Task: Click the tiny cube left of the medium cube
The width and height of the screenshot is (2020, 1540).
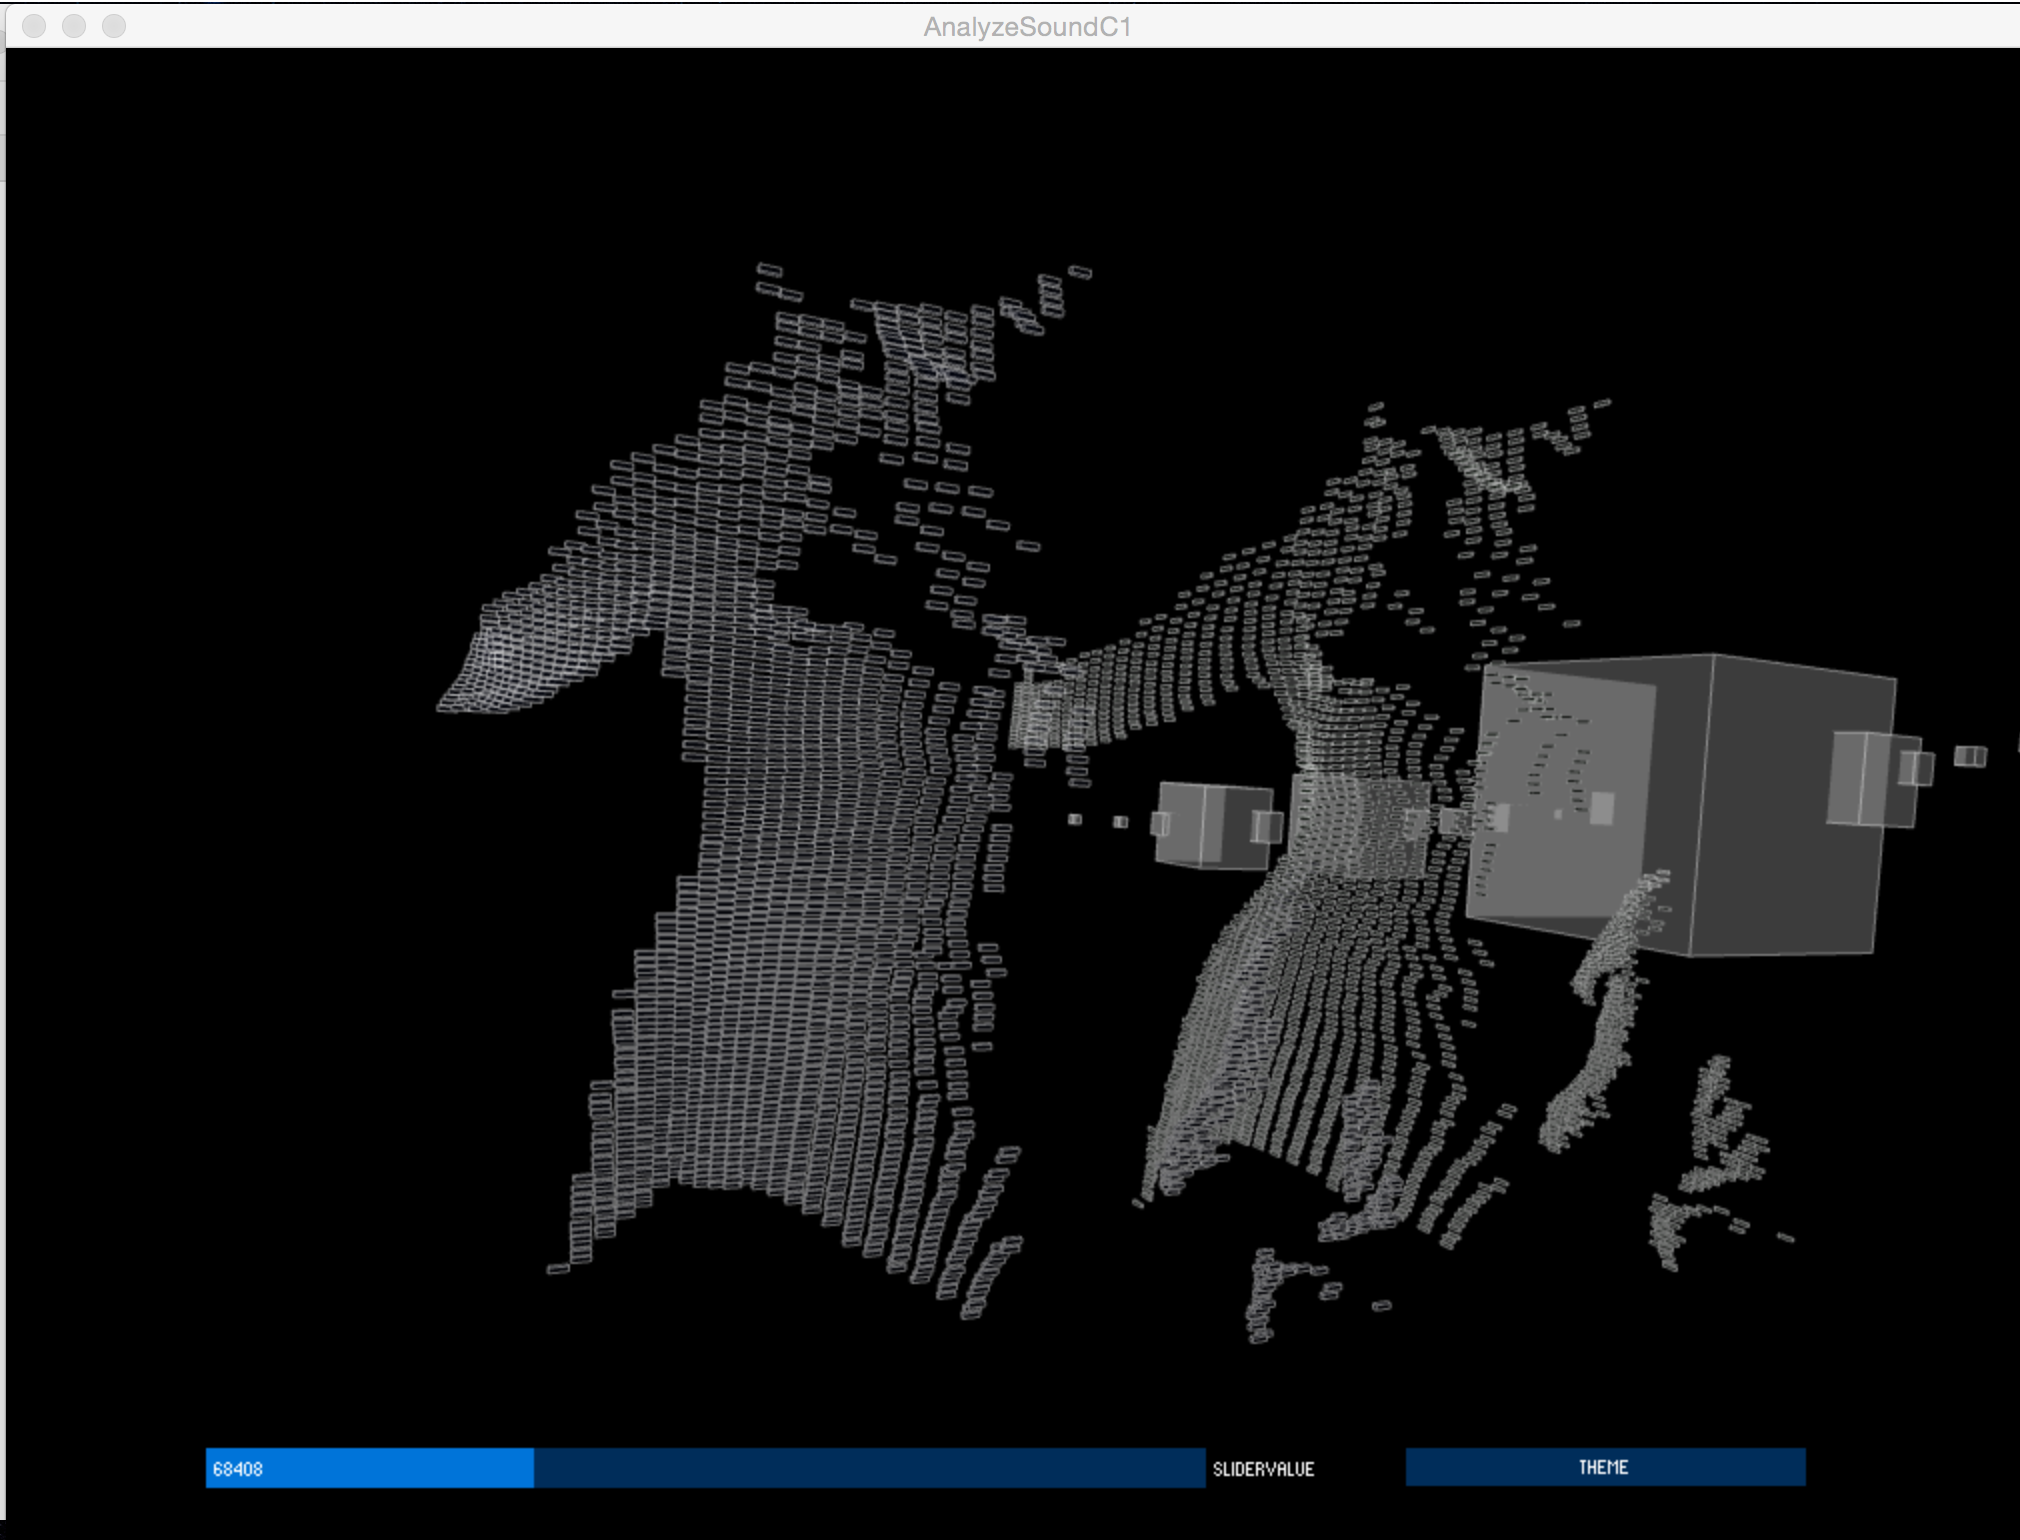Action: pyautogui.click(x=1120, y=821)
